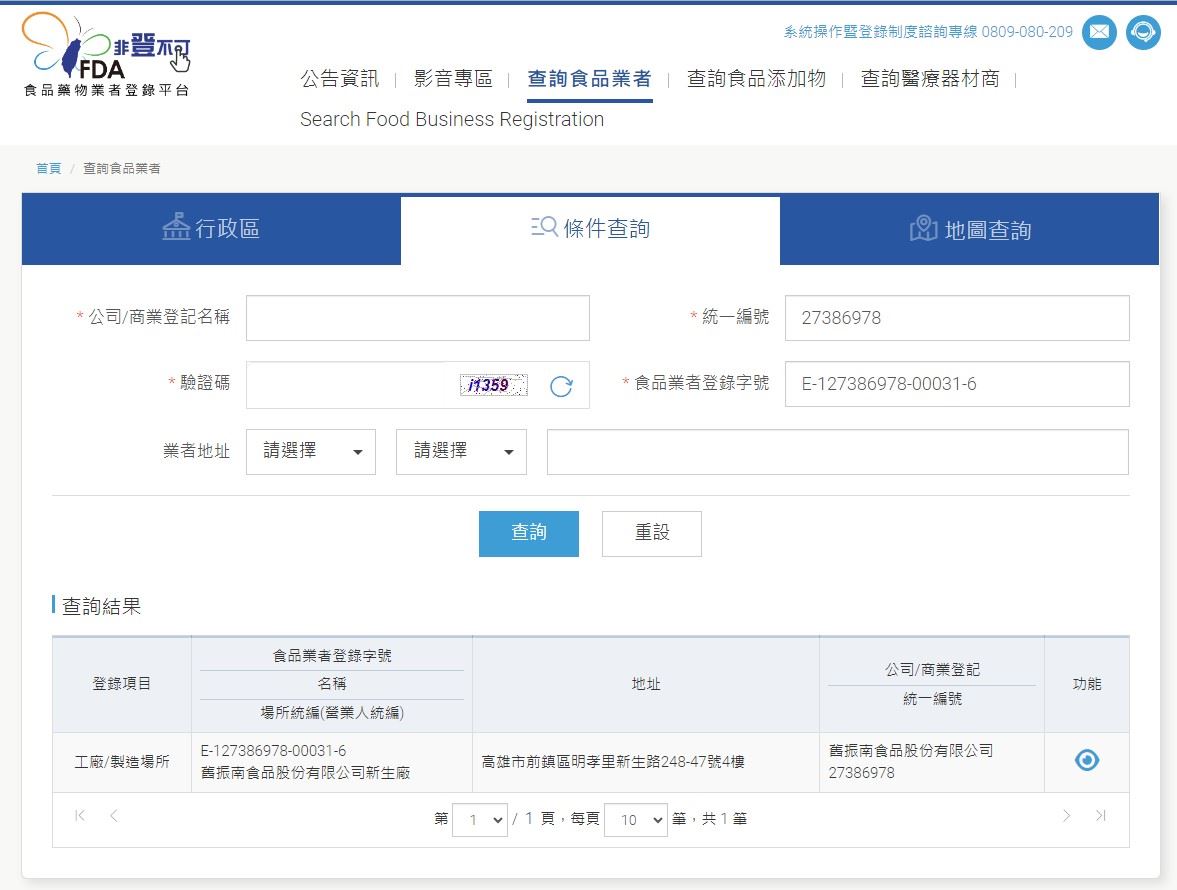Jump to the first results page
The width and height of the screenshot is (1177, 890).
pyautogui.click(x=80, y=817)
